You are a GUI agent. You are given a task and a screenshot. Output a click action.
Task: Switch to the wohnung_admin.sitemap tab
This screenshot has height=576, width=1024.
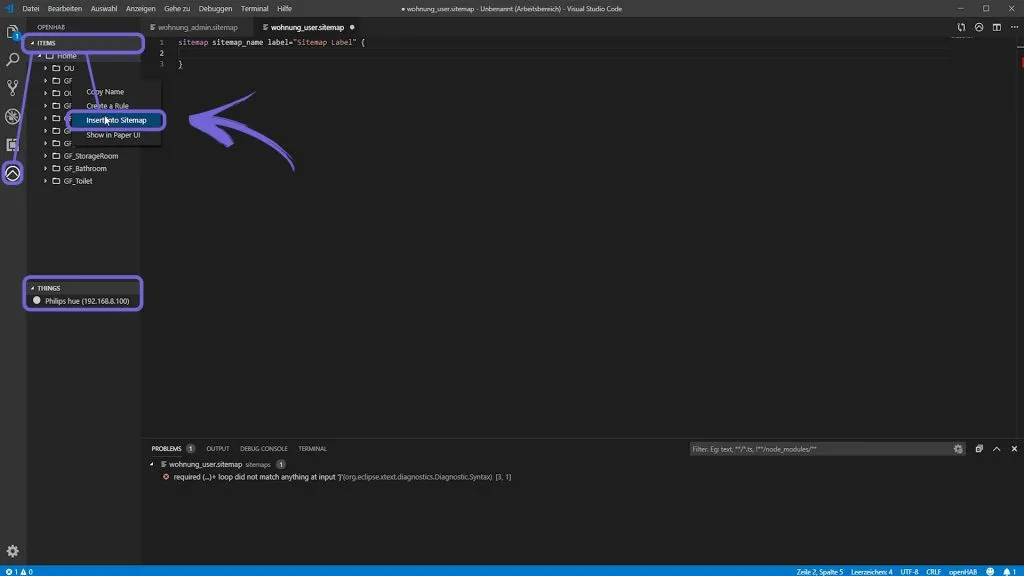[x=197, y=27]
